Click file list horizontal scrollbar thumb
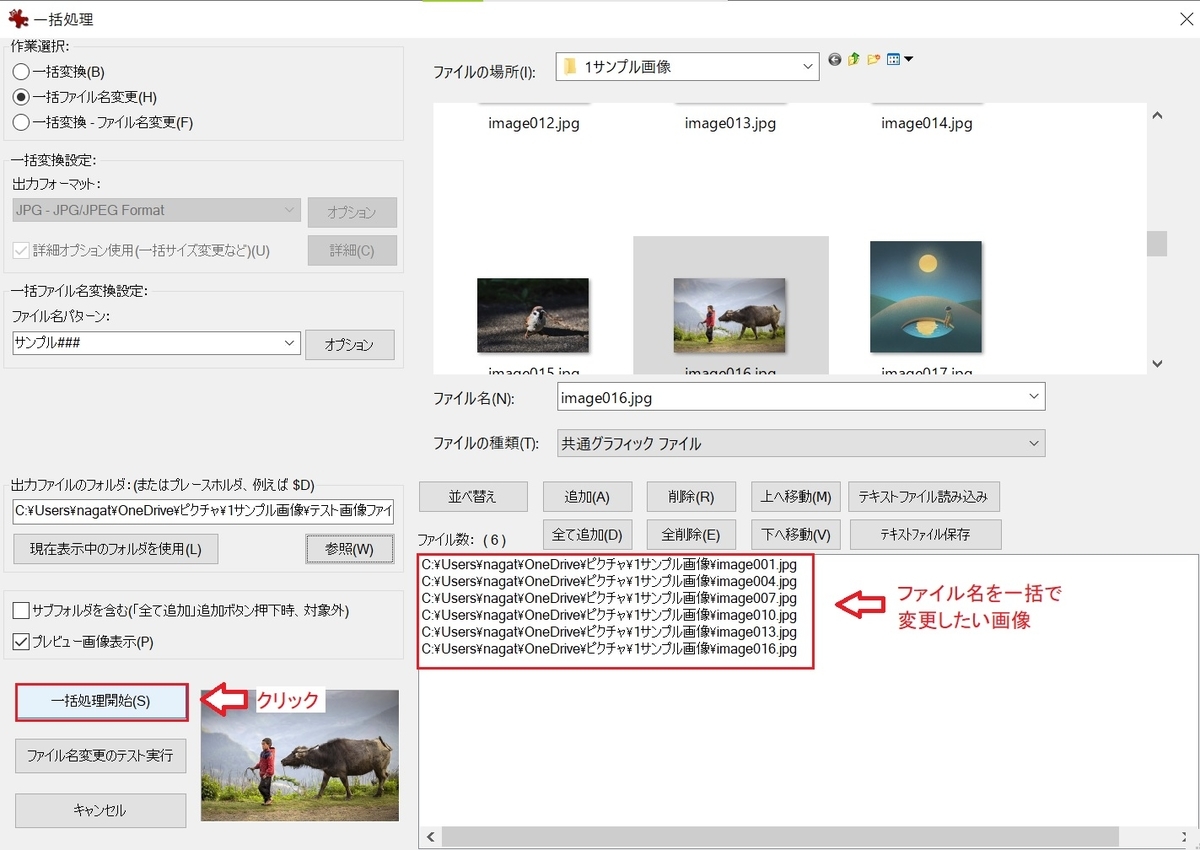Image resolution: width=1200 pixels, height=850 pixels. [x=780, y=837]
